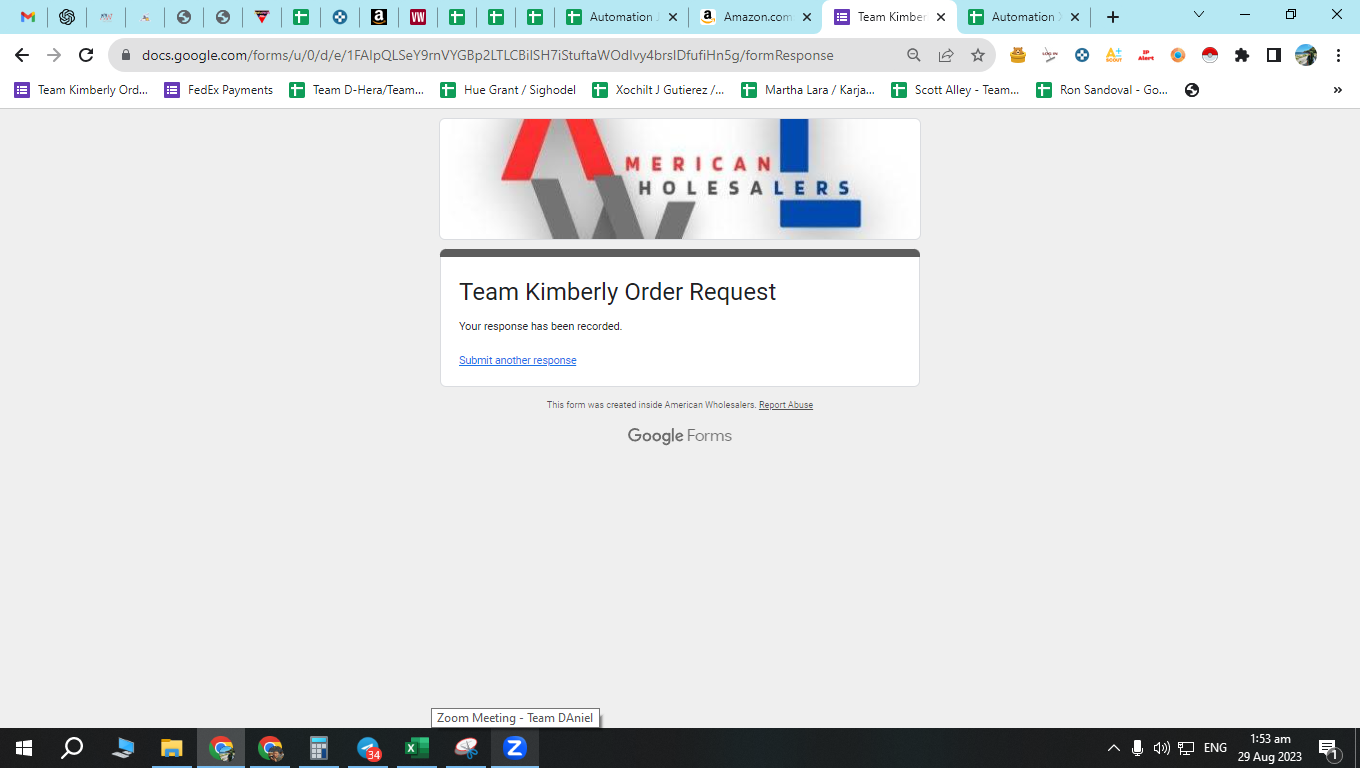This screenshot has height=768, width=1360.
Task: View site information via lock icon
Action: pos(125,56)
